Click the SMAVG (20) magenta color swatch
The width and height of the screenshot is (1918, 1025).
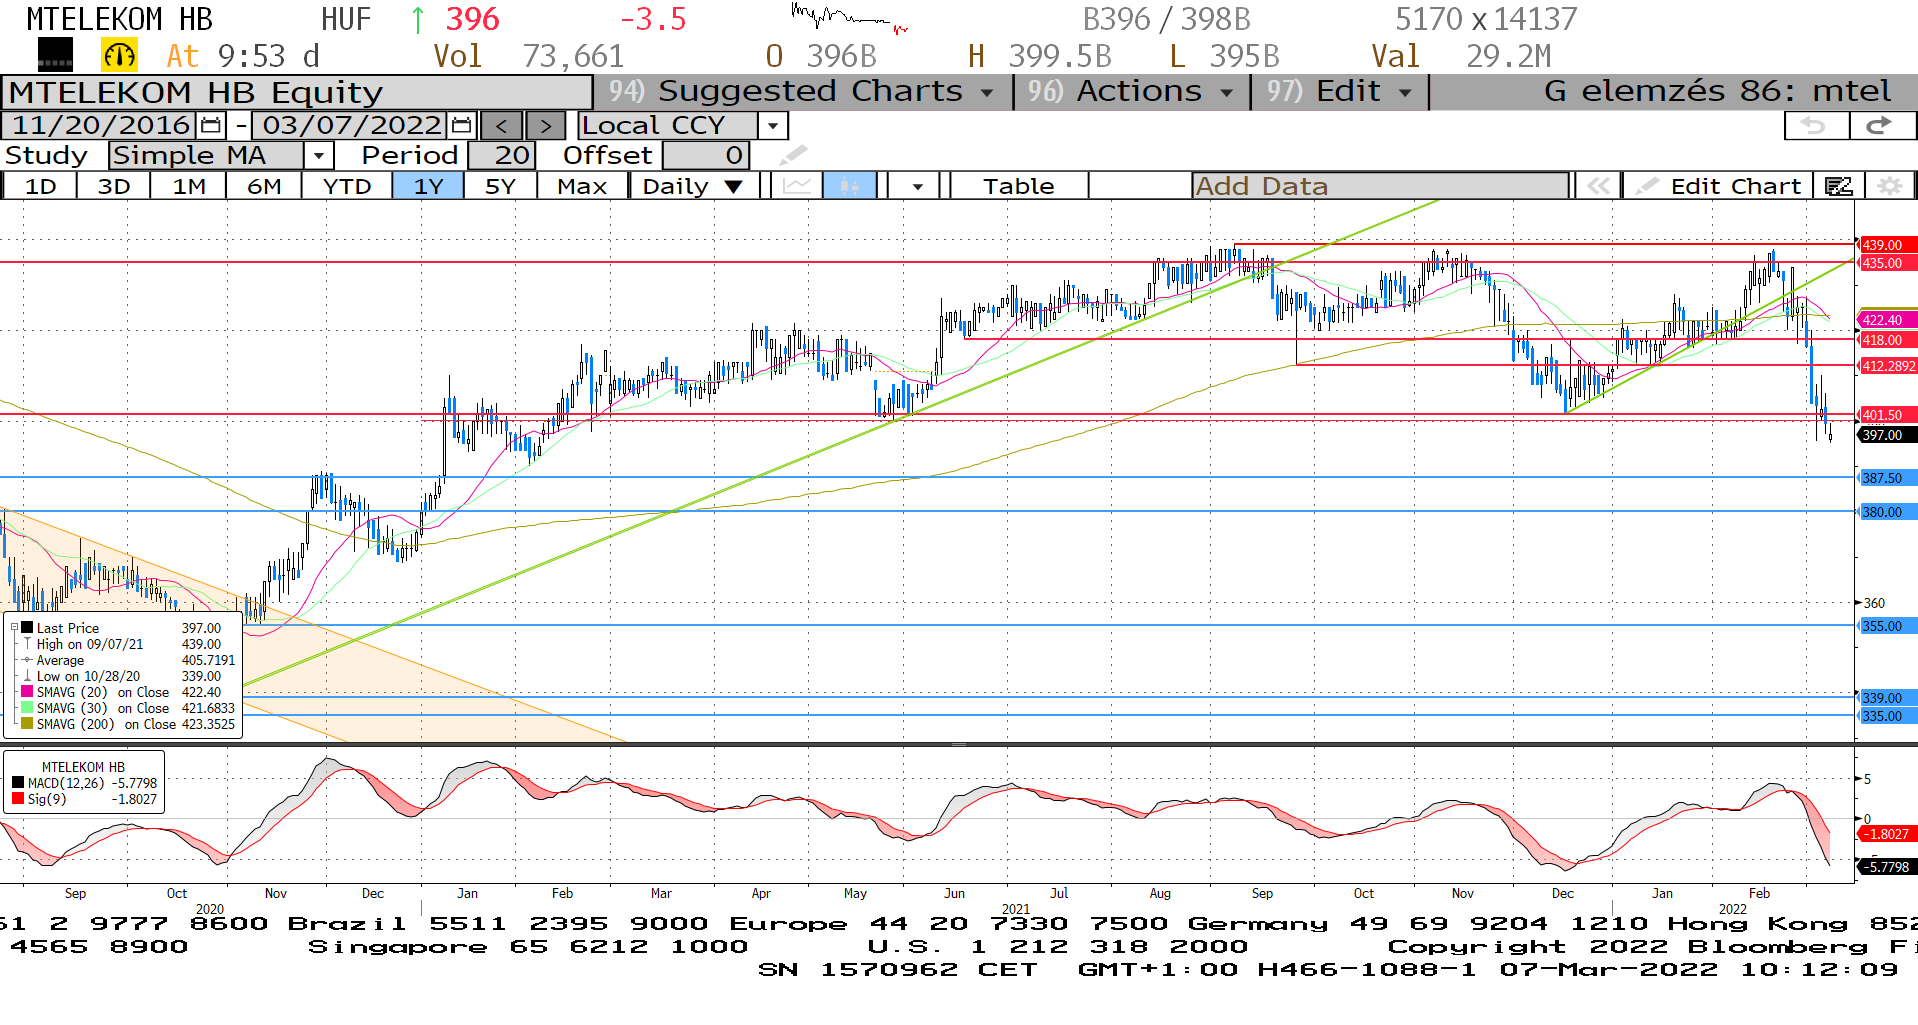[x=27, y=692]
